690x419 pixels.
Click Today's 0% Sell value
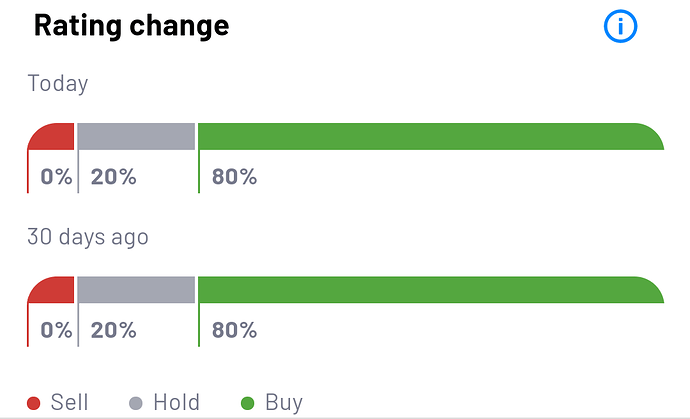click(56, 177)
